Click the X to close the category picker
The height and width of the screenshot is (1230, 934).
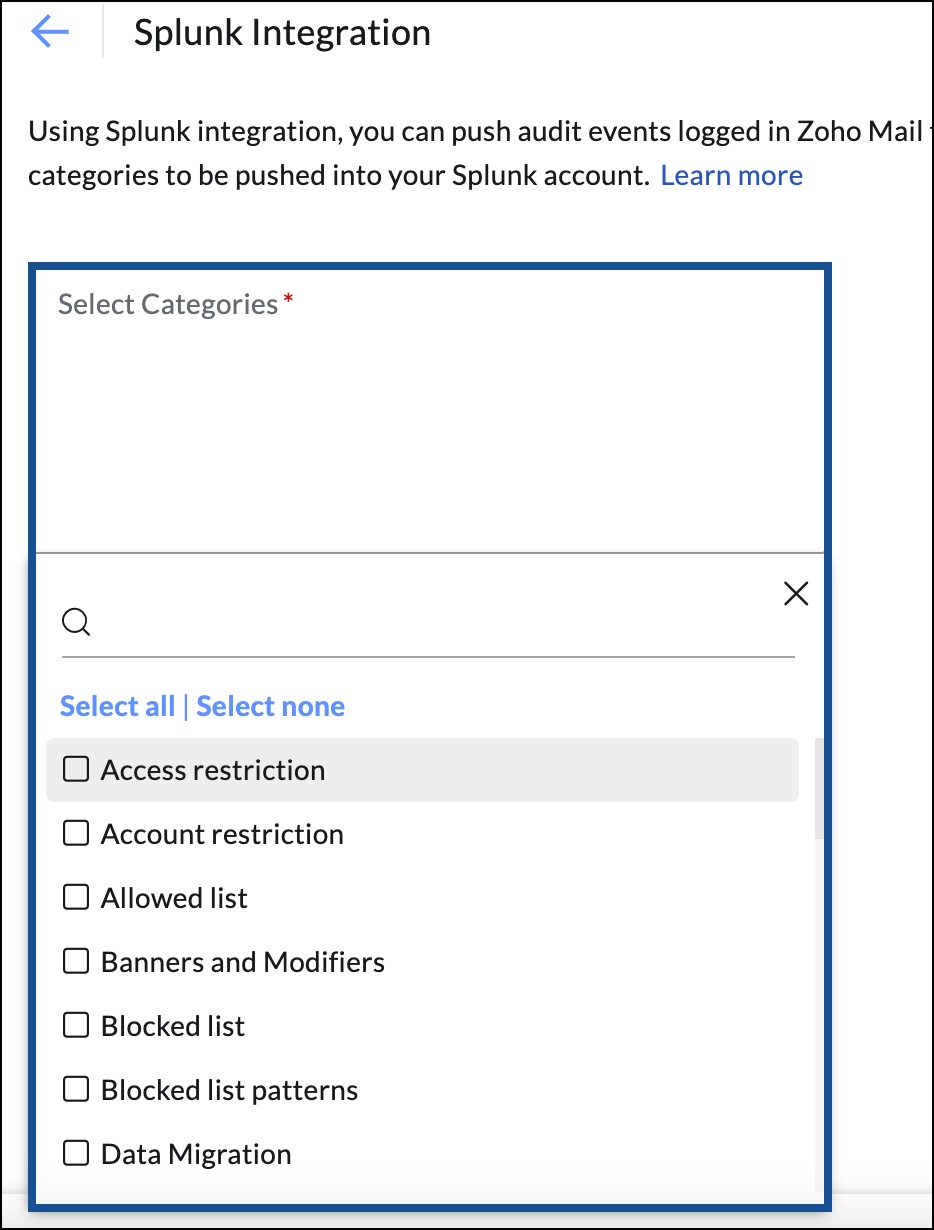(796, 593)
